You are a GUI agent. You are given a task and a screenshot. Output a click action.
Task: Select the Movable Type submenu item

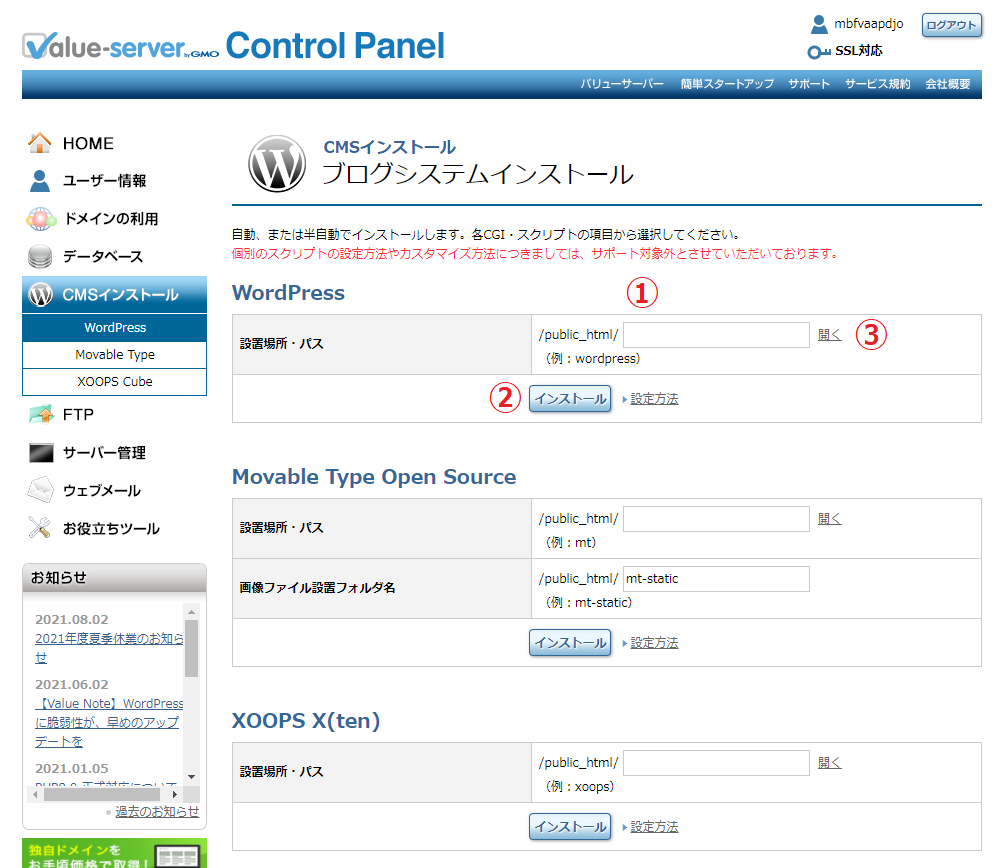tap(114, 354)
